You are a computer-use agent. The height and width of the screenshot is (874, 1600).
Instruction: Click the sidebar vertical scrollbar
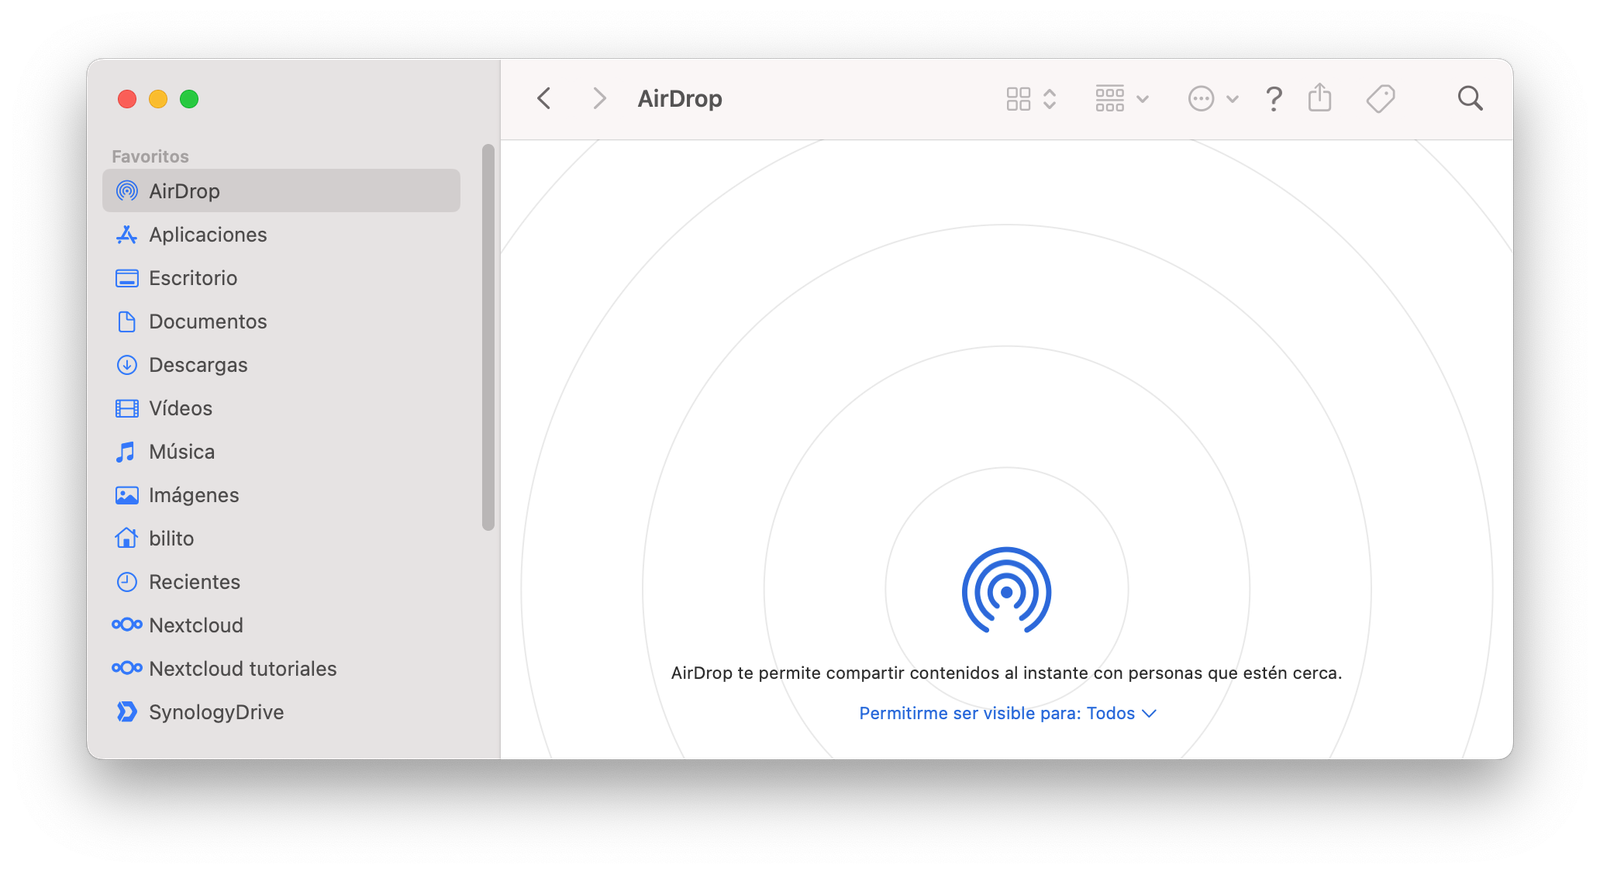[x=488, y=337]
